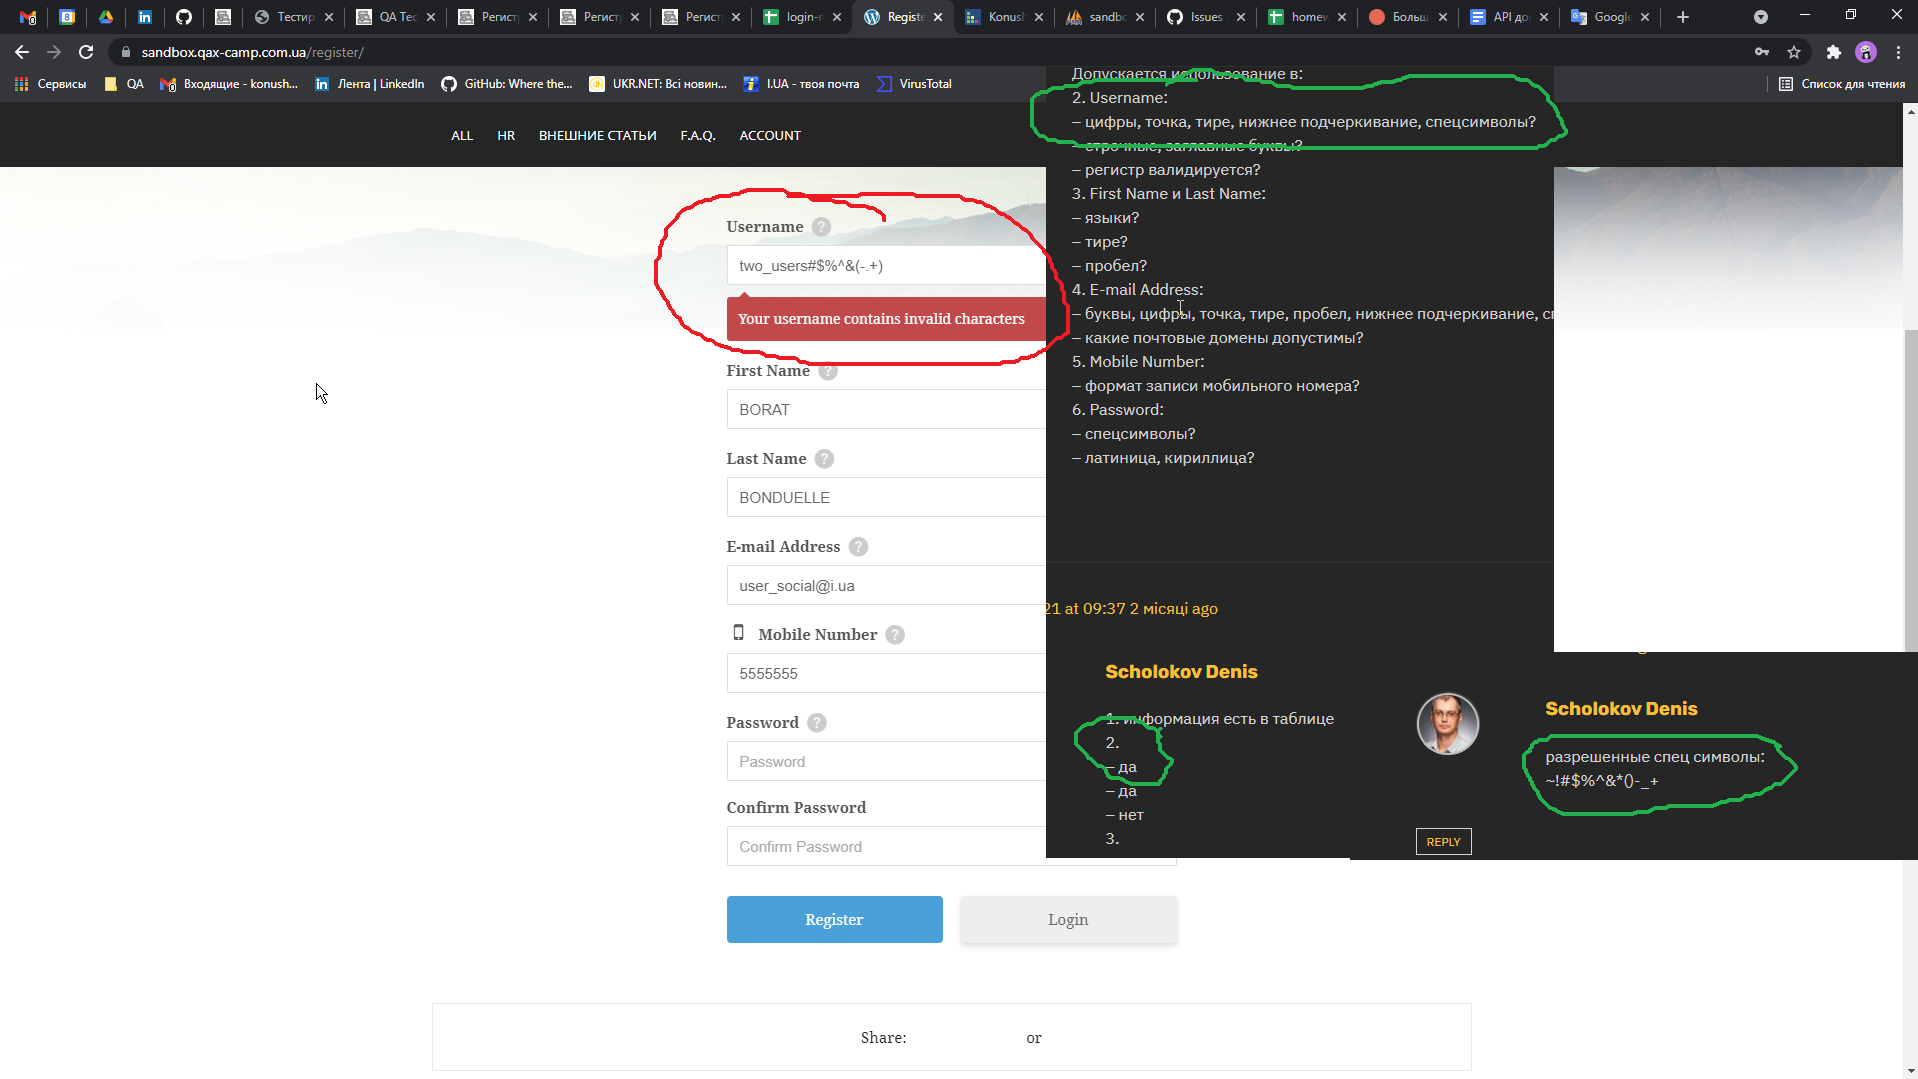Open the pinned Google Drive tab
Viewport: 1918px width, 1079px height.
tap(105, 17)
